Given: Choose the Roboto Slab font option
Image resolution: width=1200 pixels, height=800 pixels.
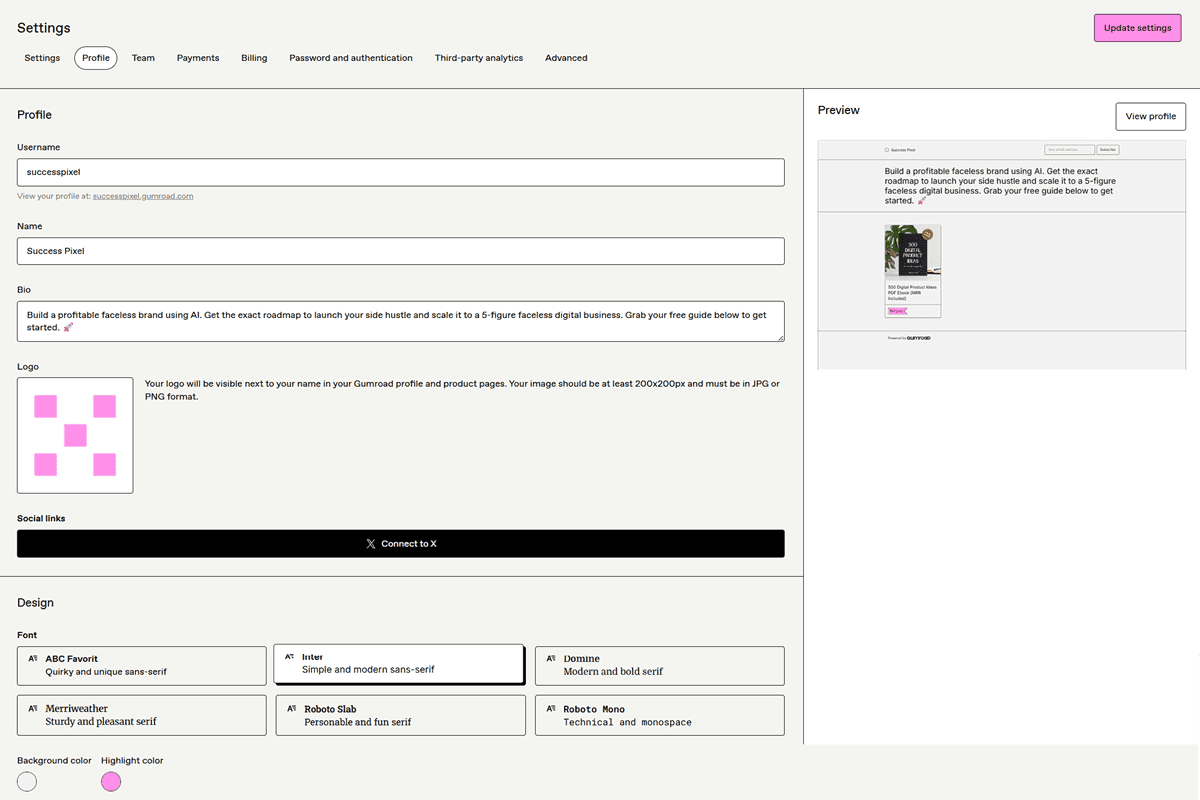Looking at the screenshot, I should click(401, 715).
